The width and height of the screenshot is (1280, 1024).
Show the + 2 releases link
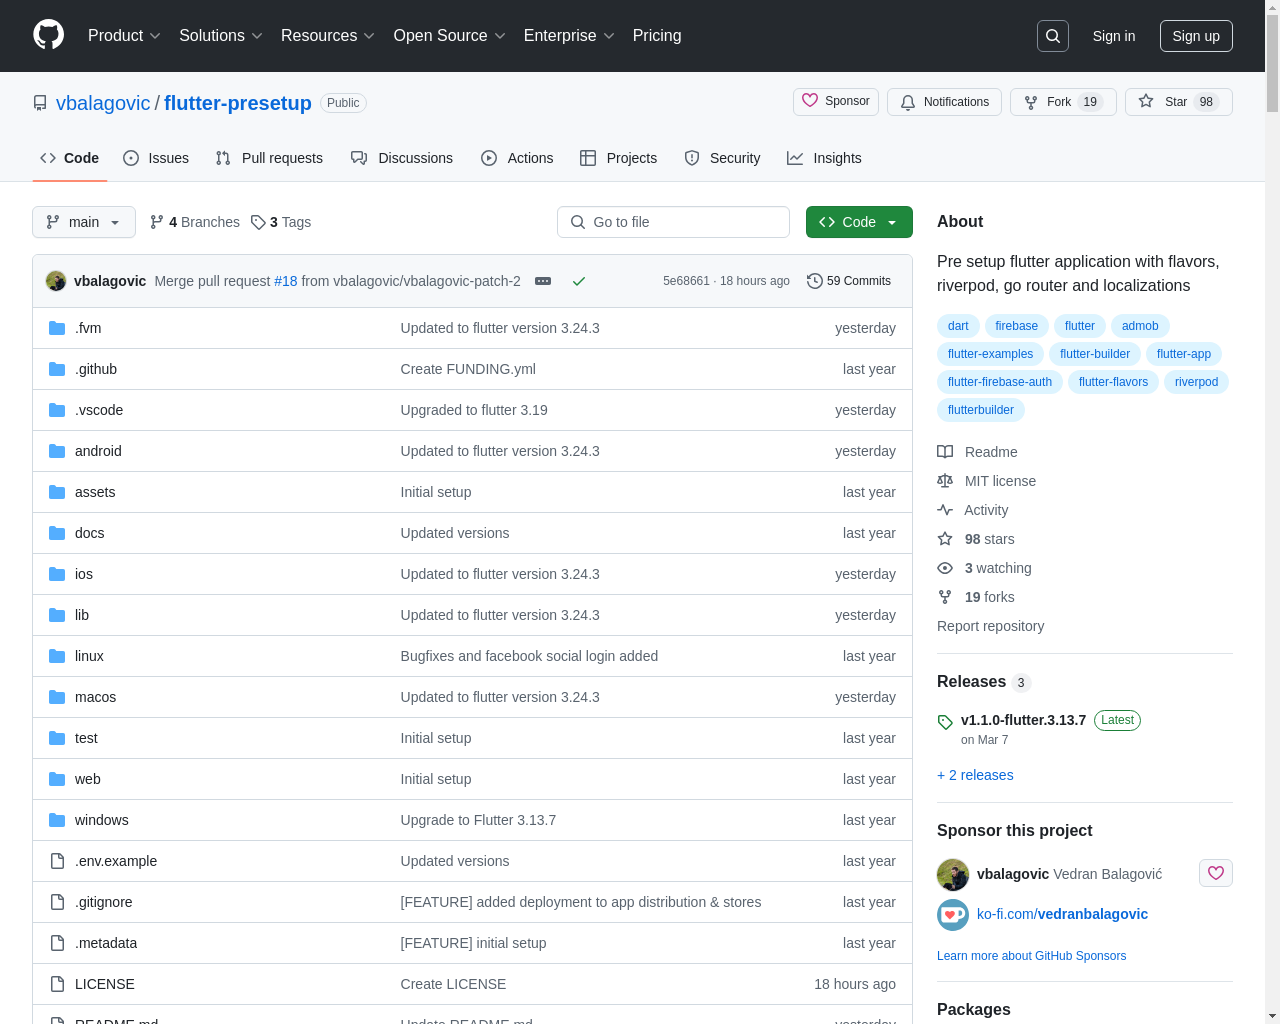(x=975, y=775)
